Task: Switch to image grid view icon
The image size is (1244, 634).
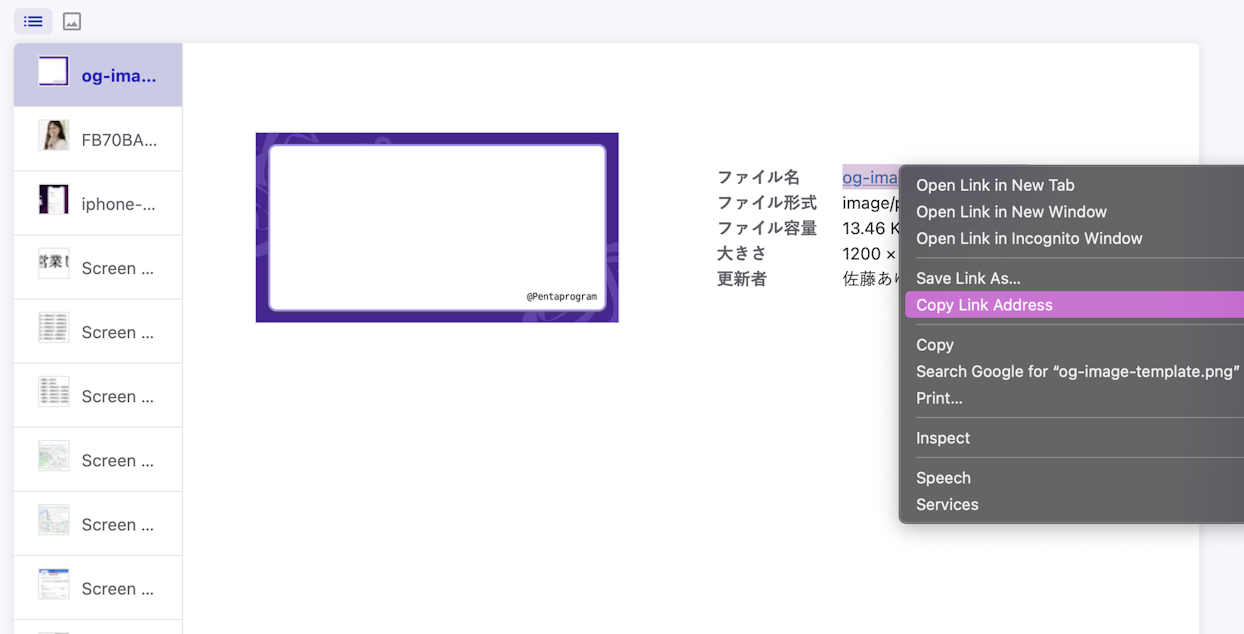Action: tap(72, 21)
